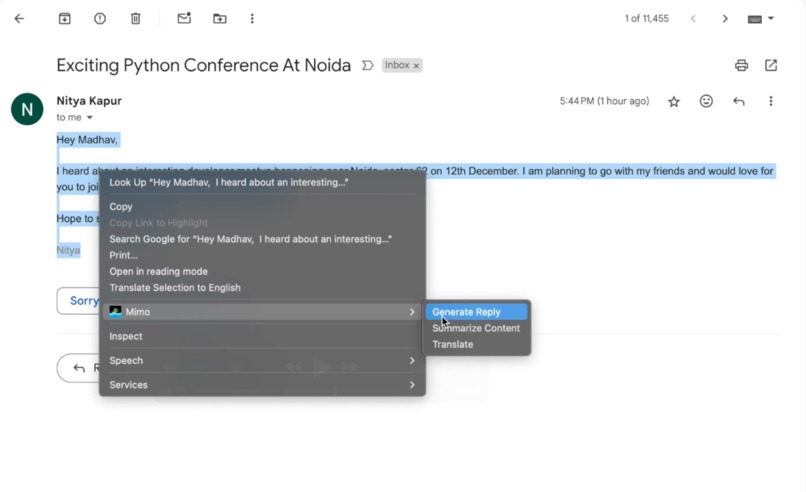Viewport: 806px width, 492px height.
Task: Click the Mimo extension icon
Action: (115, 312)
